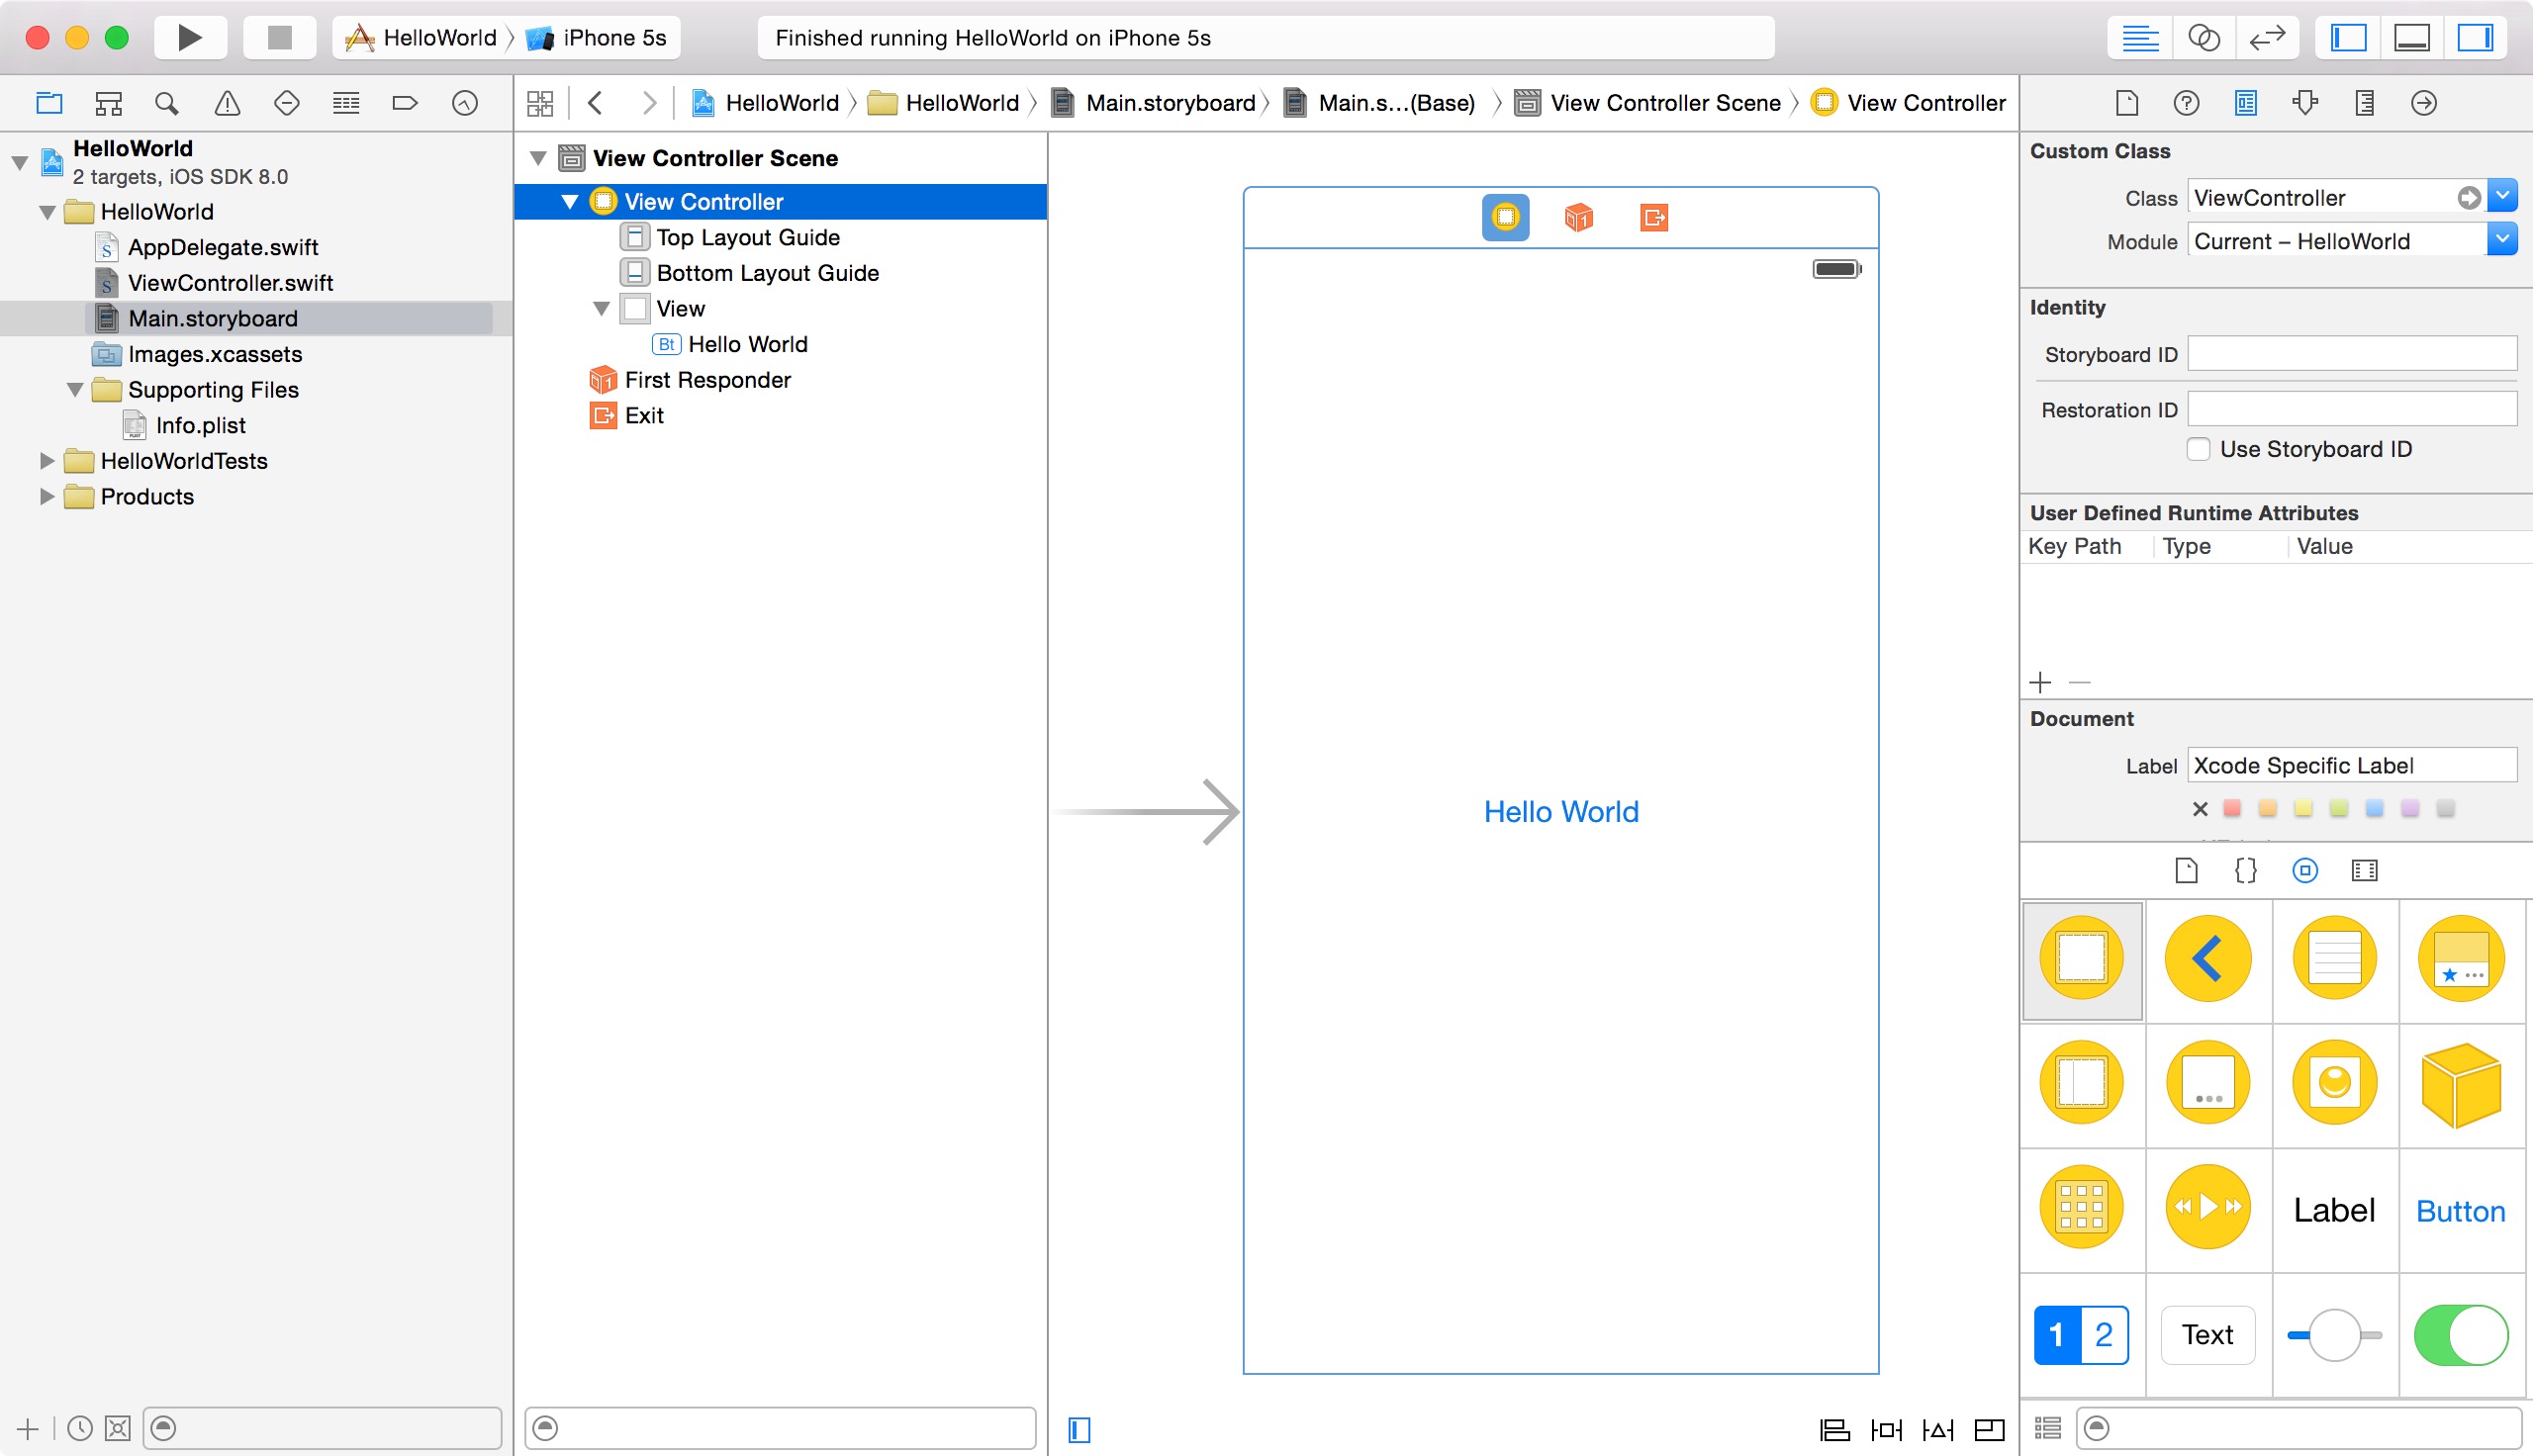Viewport: 2533px width, 1456px height.
Task: Expand the HelloWorldTests folder
Action: coord(46,461)
